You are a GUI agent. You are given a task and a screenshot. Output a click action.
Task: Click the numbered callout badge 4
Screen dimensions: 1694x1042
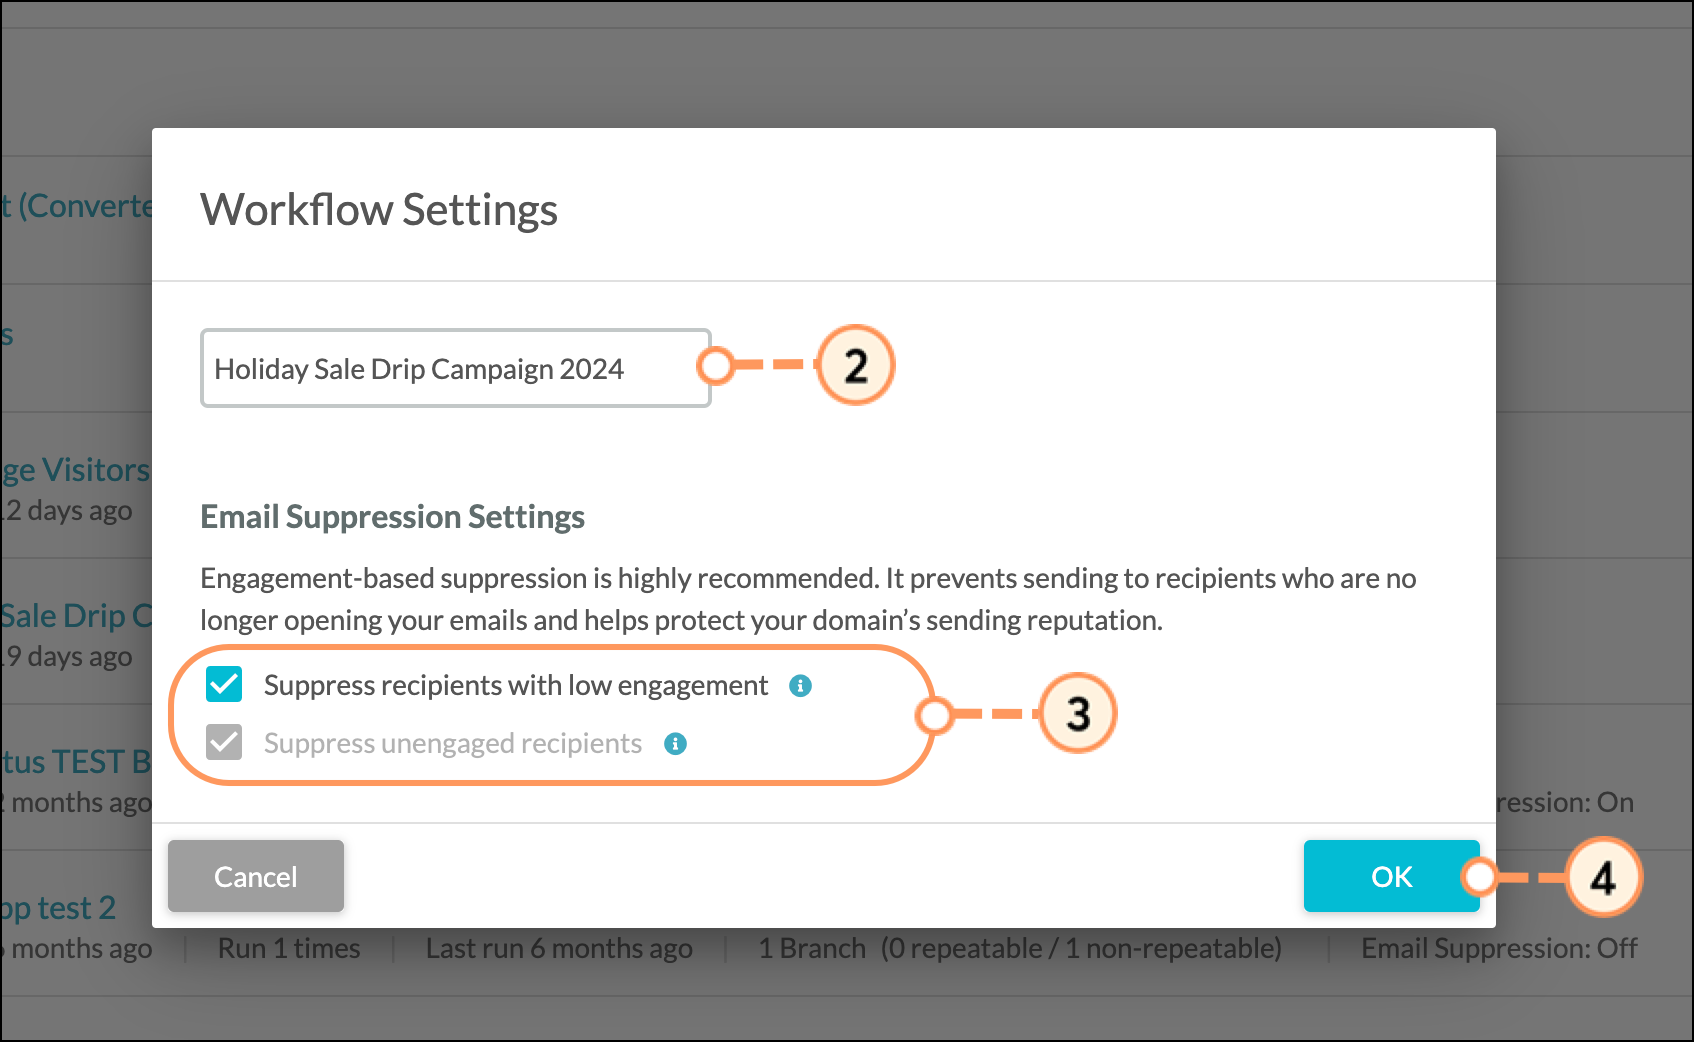pyautogui.click(x=1603, y=878)
